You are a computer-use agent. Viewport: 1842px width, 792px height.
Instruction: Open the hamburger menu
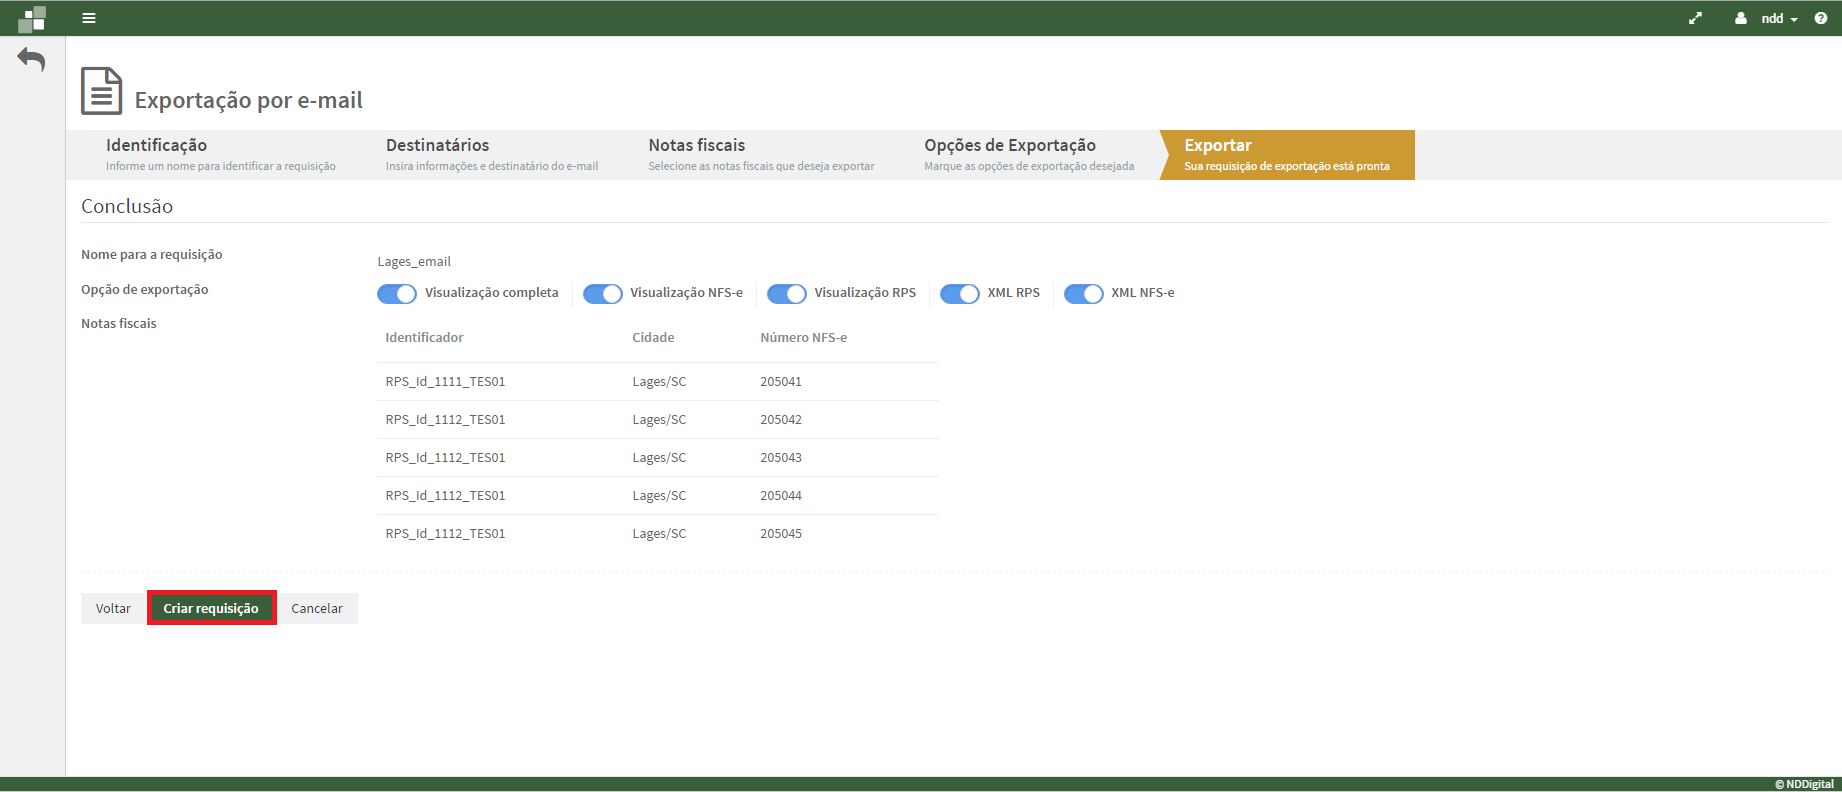(x=89, y=18)
